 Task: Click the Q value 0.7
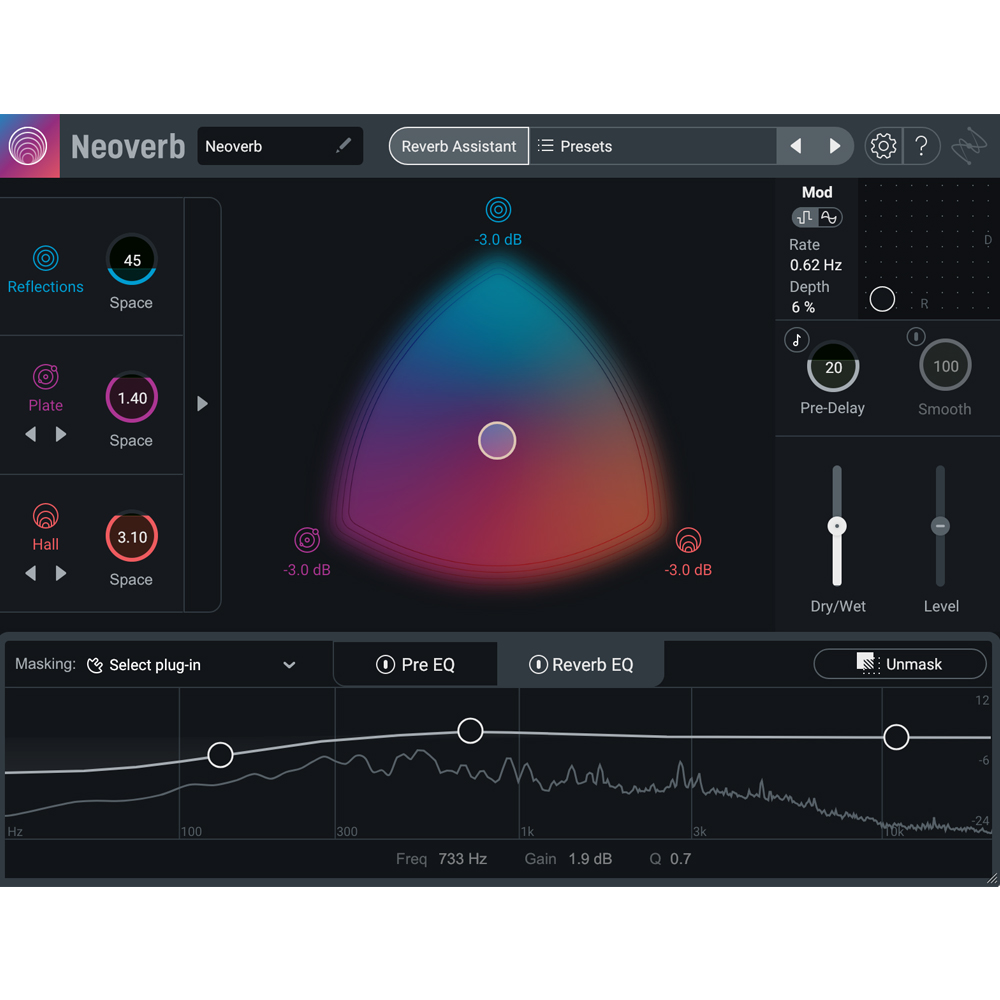[x=680, y=859]
